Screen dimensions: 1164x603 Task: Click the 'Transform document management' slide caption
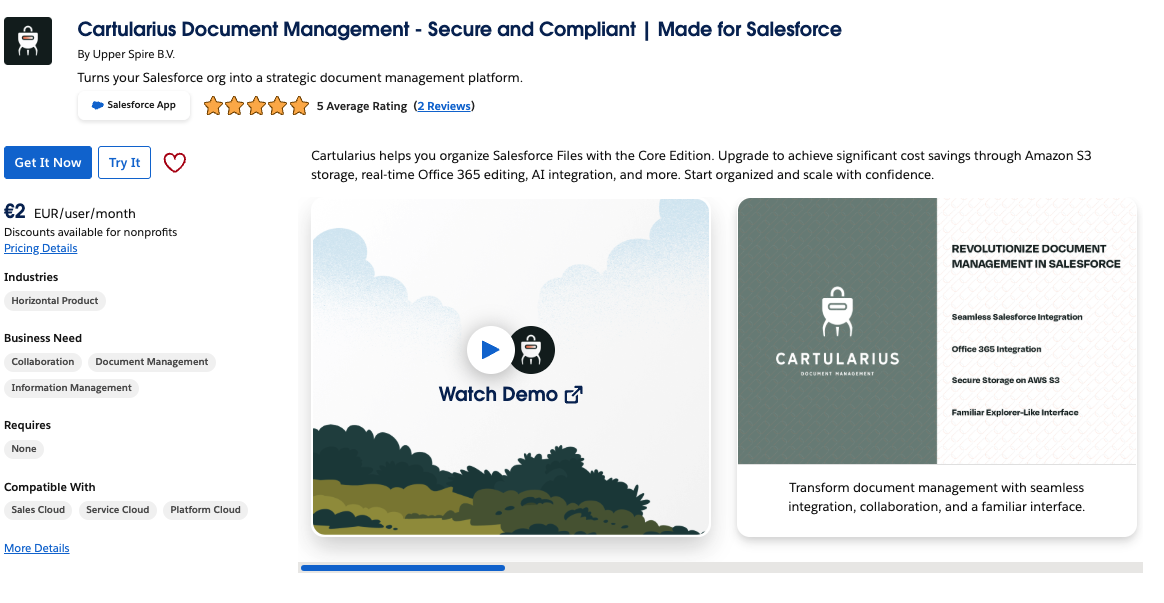click(x=937, y=498)
